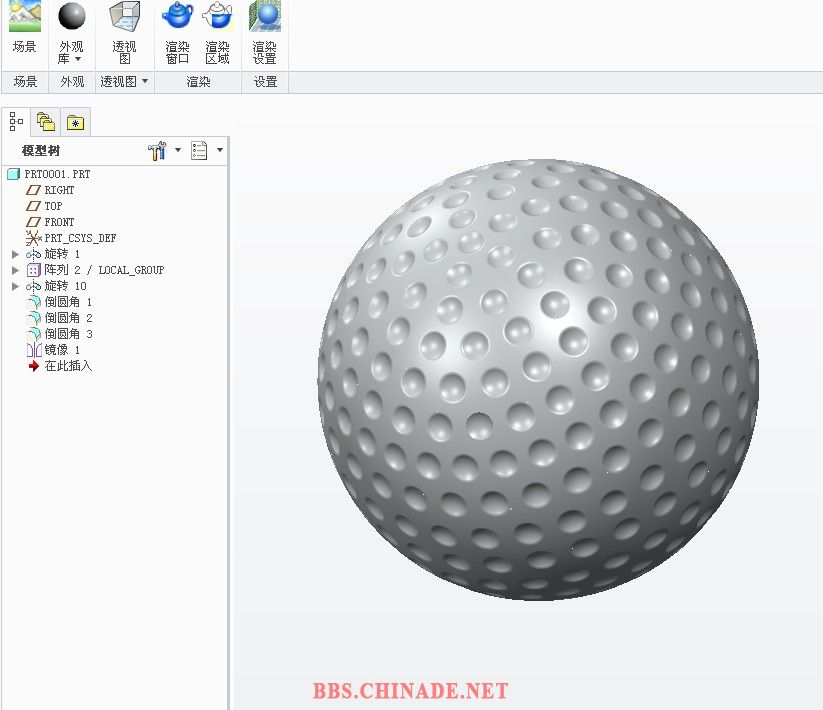Click the 倒圆角 1 round icon
The image size is (823, 710).
34,302
